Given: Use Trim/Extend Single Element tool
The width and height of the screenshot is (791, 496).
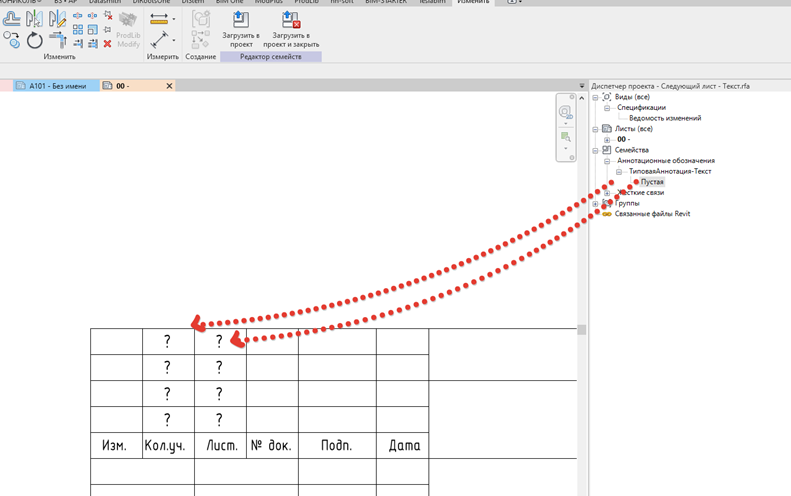Looking at the screenshot, I should [78, 44].
